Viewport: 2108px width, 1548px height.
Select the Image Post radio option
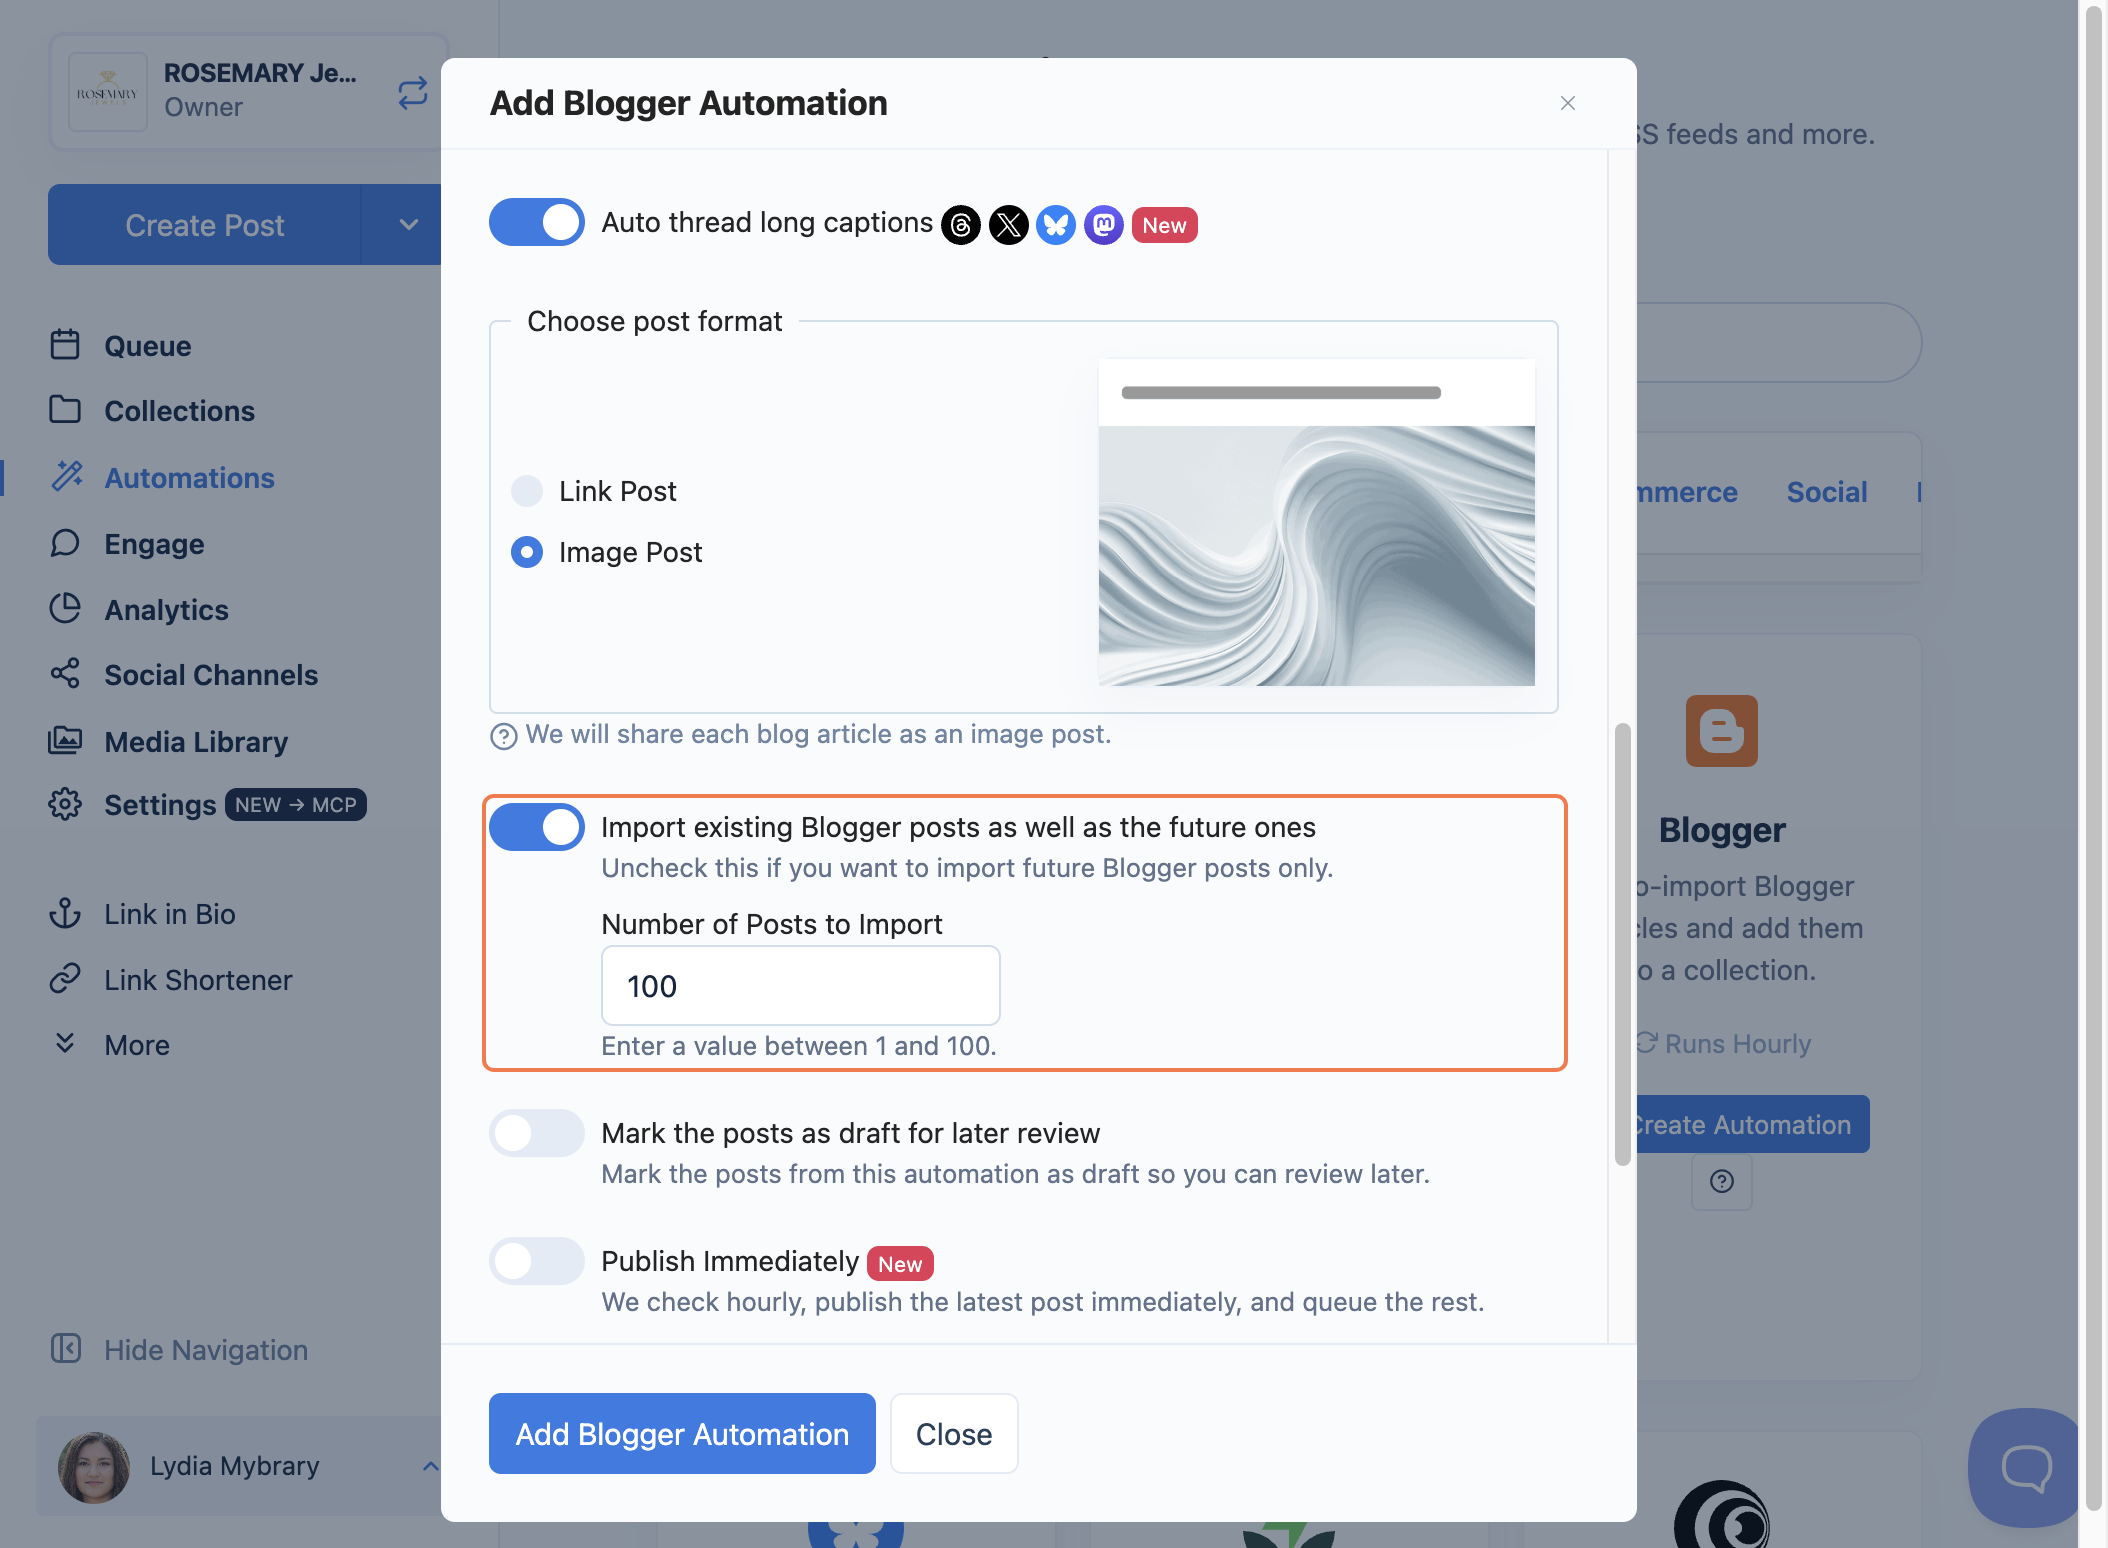tap(527, 552)
